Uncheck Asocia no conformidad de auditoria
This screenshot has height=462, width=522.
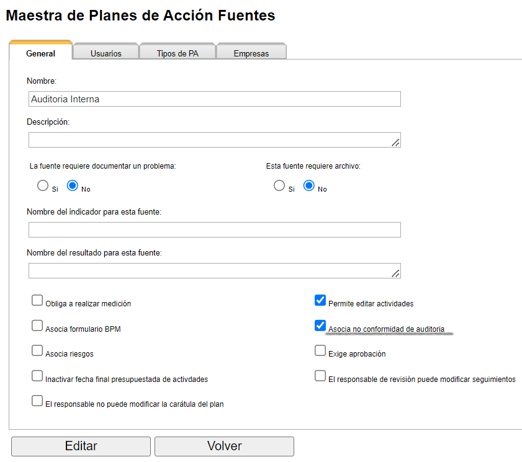coord(320,325)
